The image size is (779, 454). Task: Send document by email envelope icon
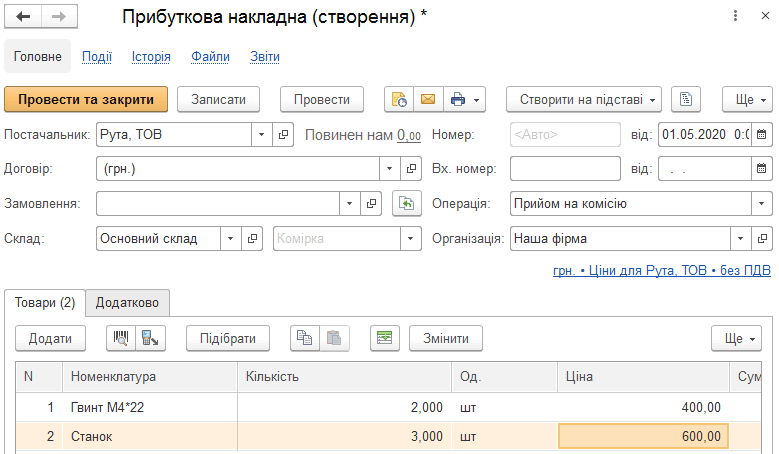click(x=428, y=99)
